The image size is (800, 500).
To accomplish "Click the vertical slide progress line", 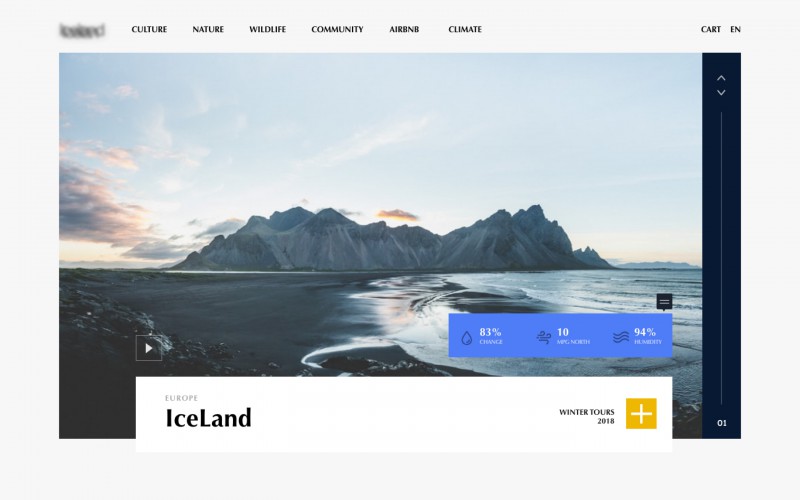I will pyautogui.click(x=721, y=259).
